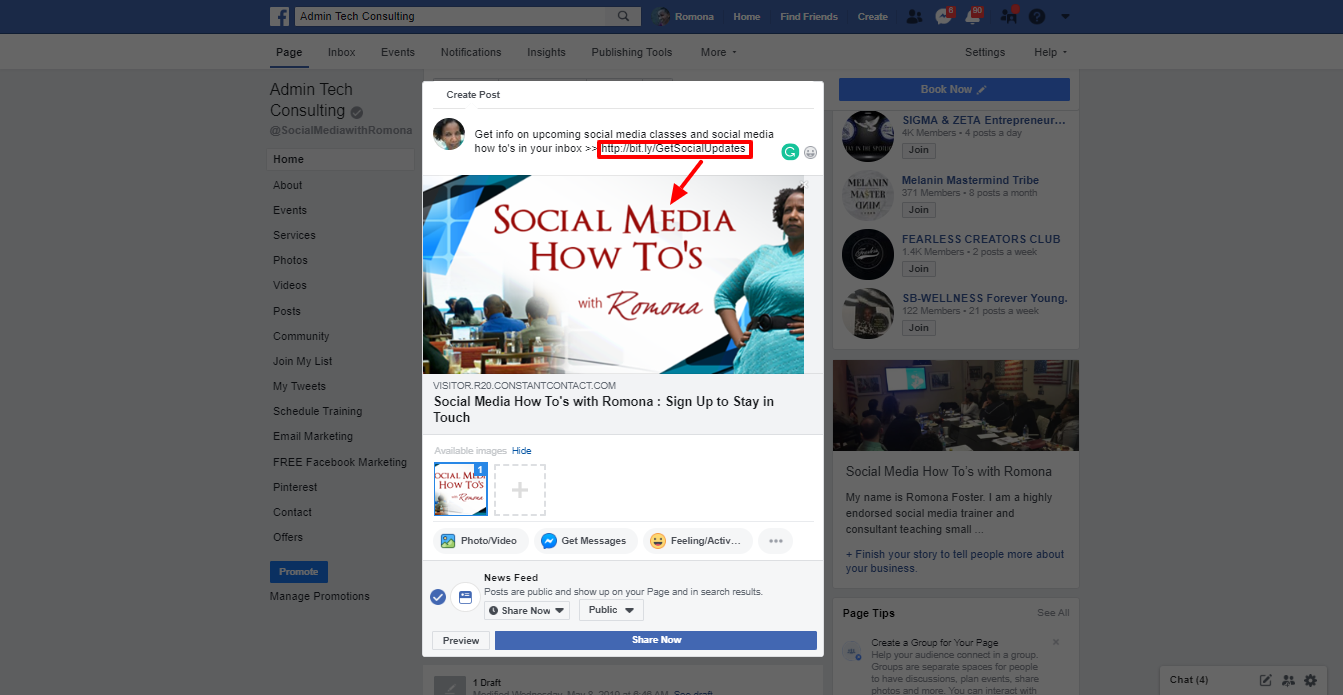
Task: Click the Preview button
Action: click(x=461, y=640)
